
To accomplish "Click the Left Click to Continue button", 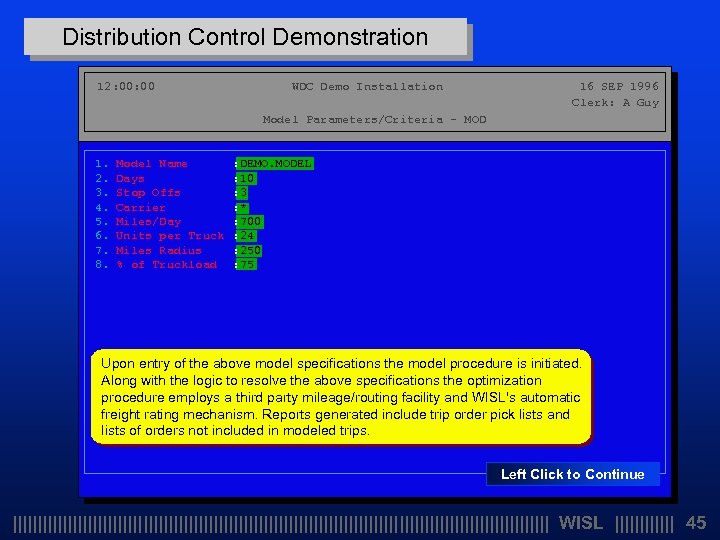I will [x=573, y=474].
